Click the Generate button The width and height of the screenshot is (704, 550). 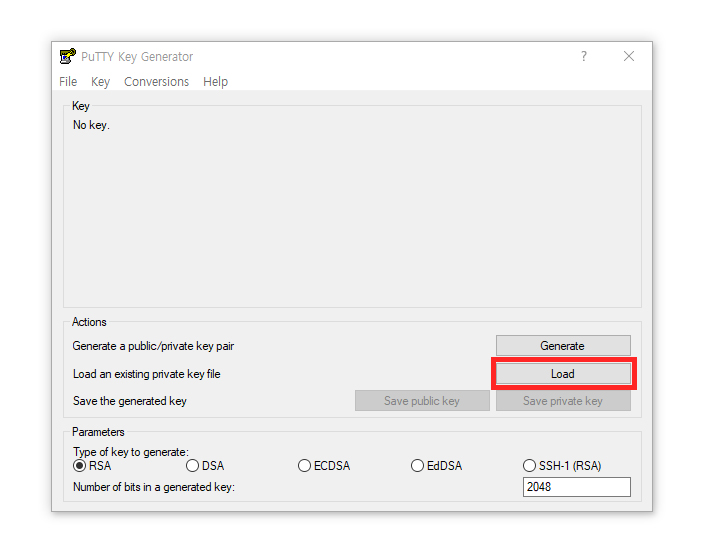[563, 346]
